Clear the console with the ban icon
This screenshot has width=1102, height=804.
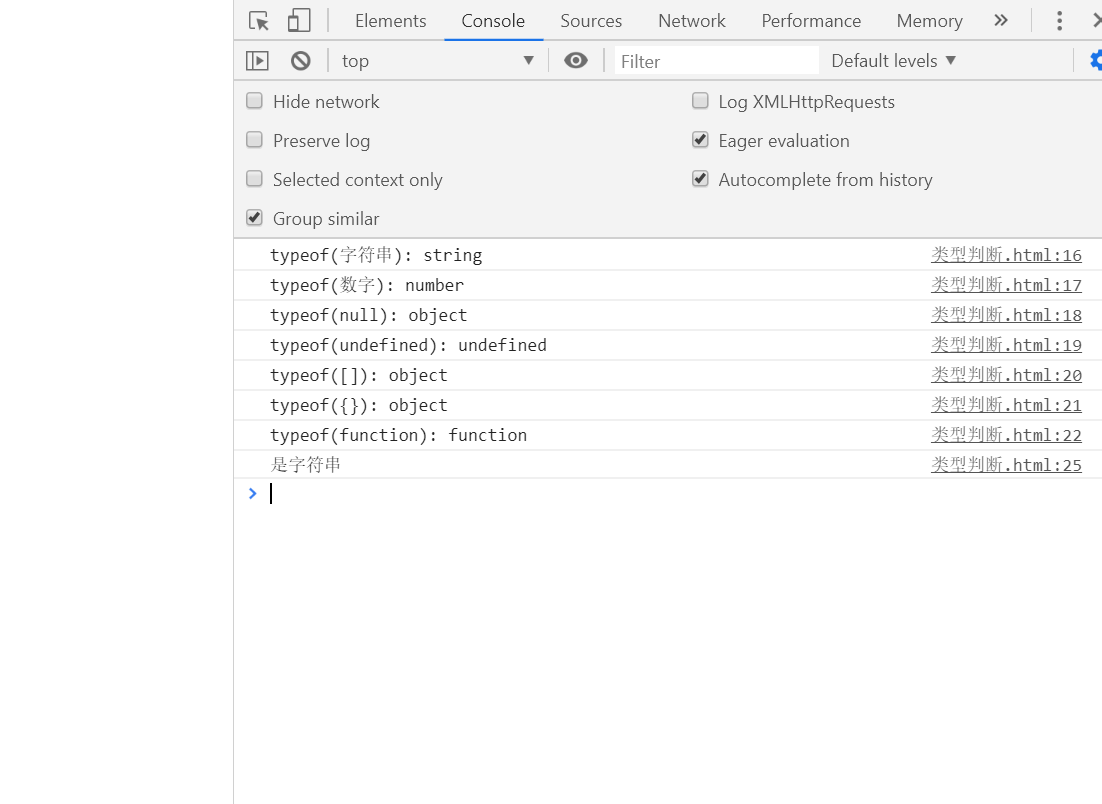click(300, 61)
